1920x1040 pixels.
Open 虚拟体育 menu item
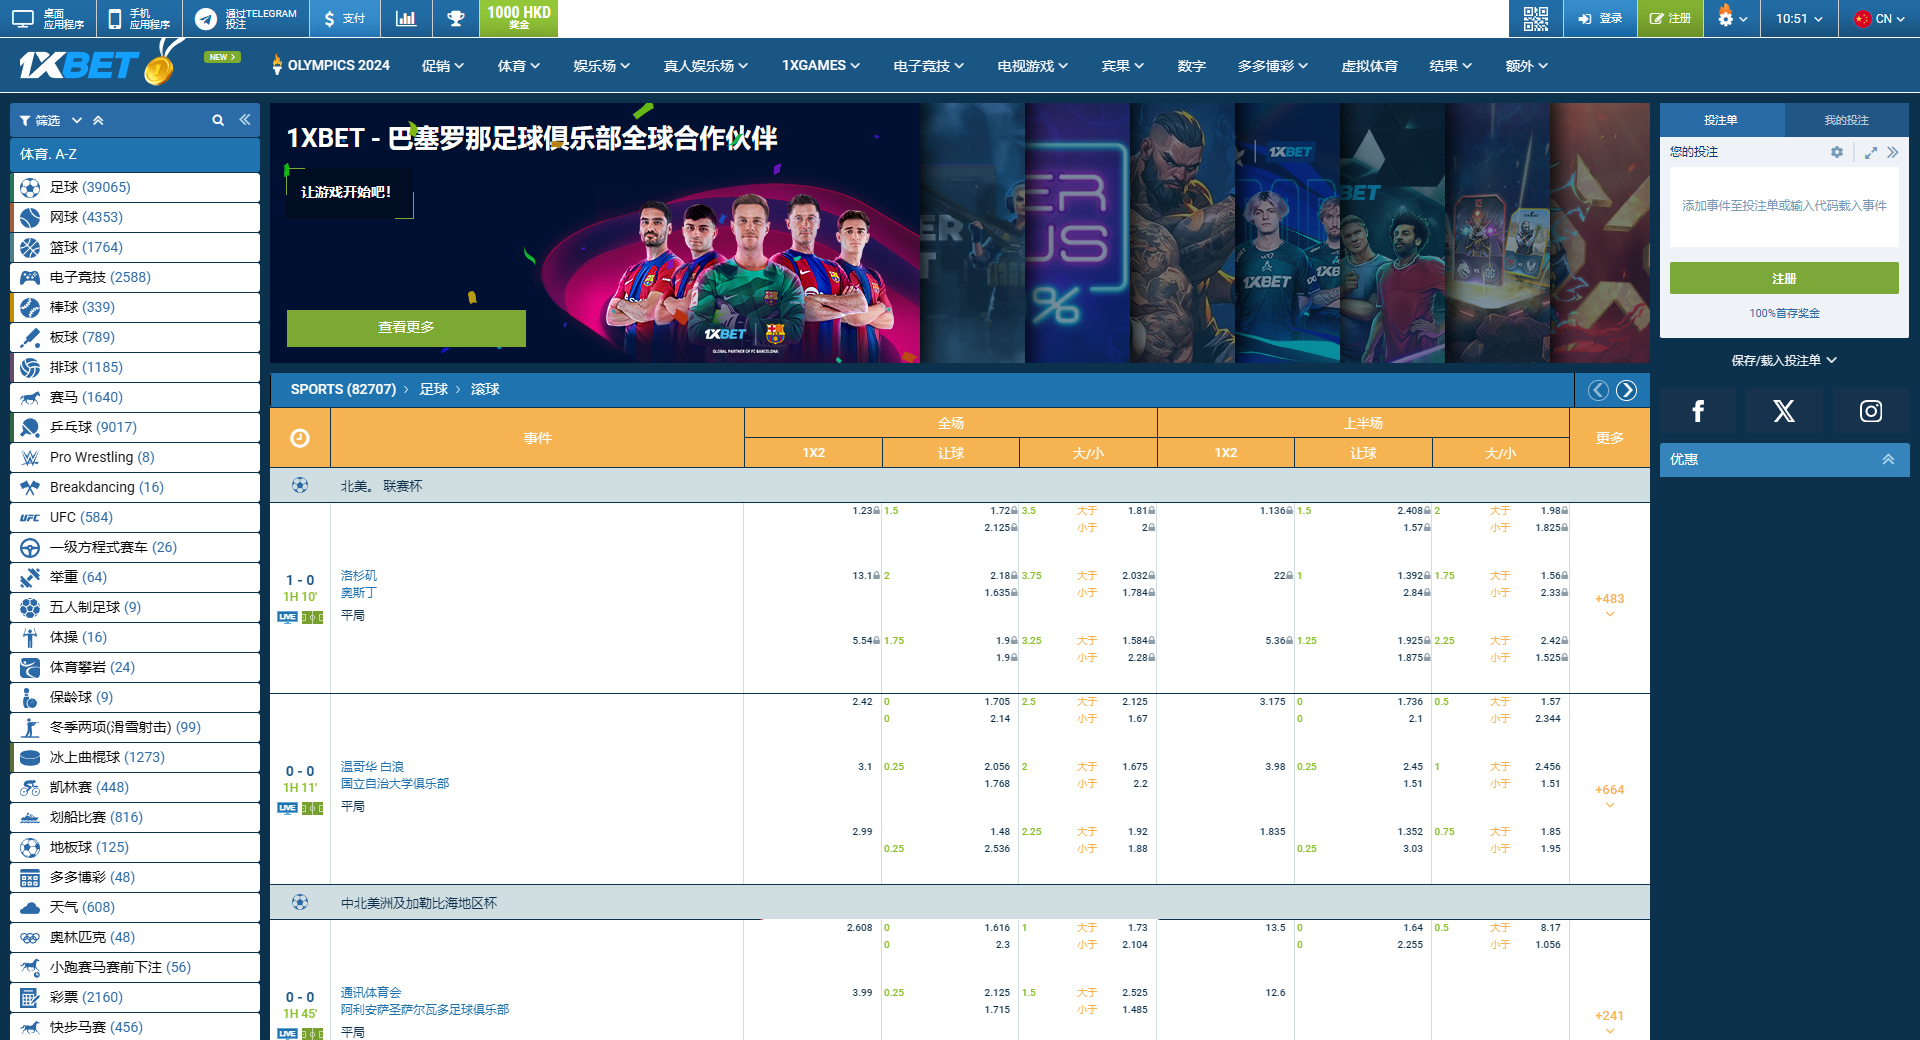tap(1369, 66)
